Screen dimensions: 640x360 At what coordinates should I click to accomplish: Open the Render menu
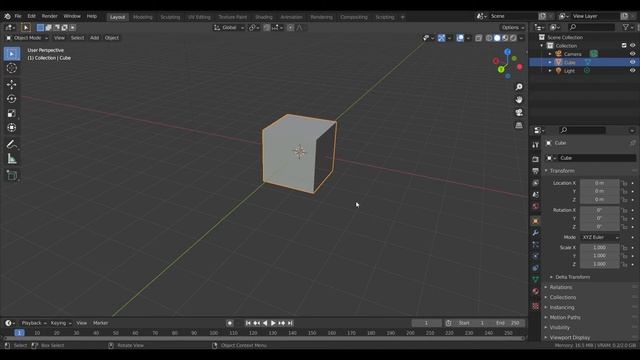click(x=50, y=16)
